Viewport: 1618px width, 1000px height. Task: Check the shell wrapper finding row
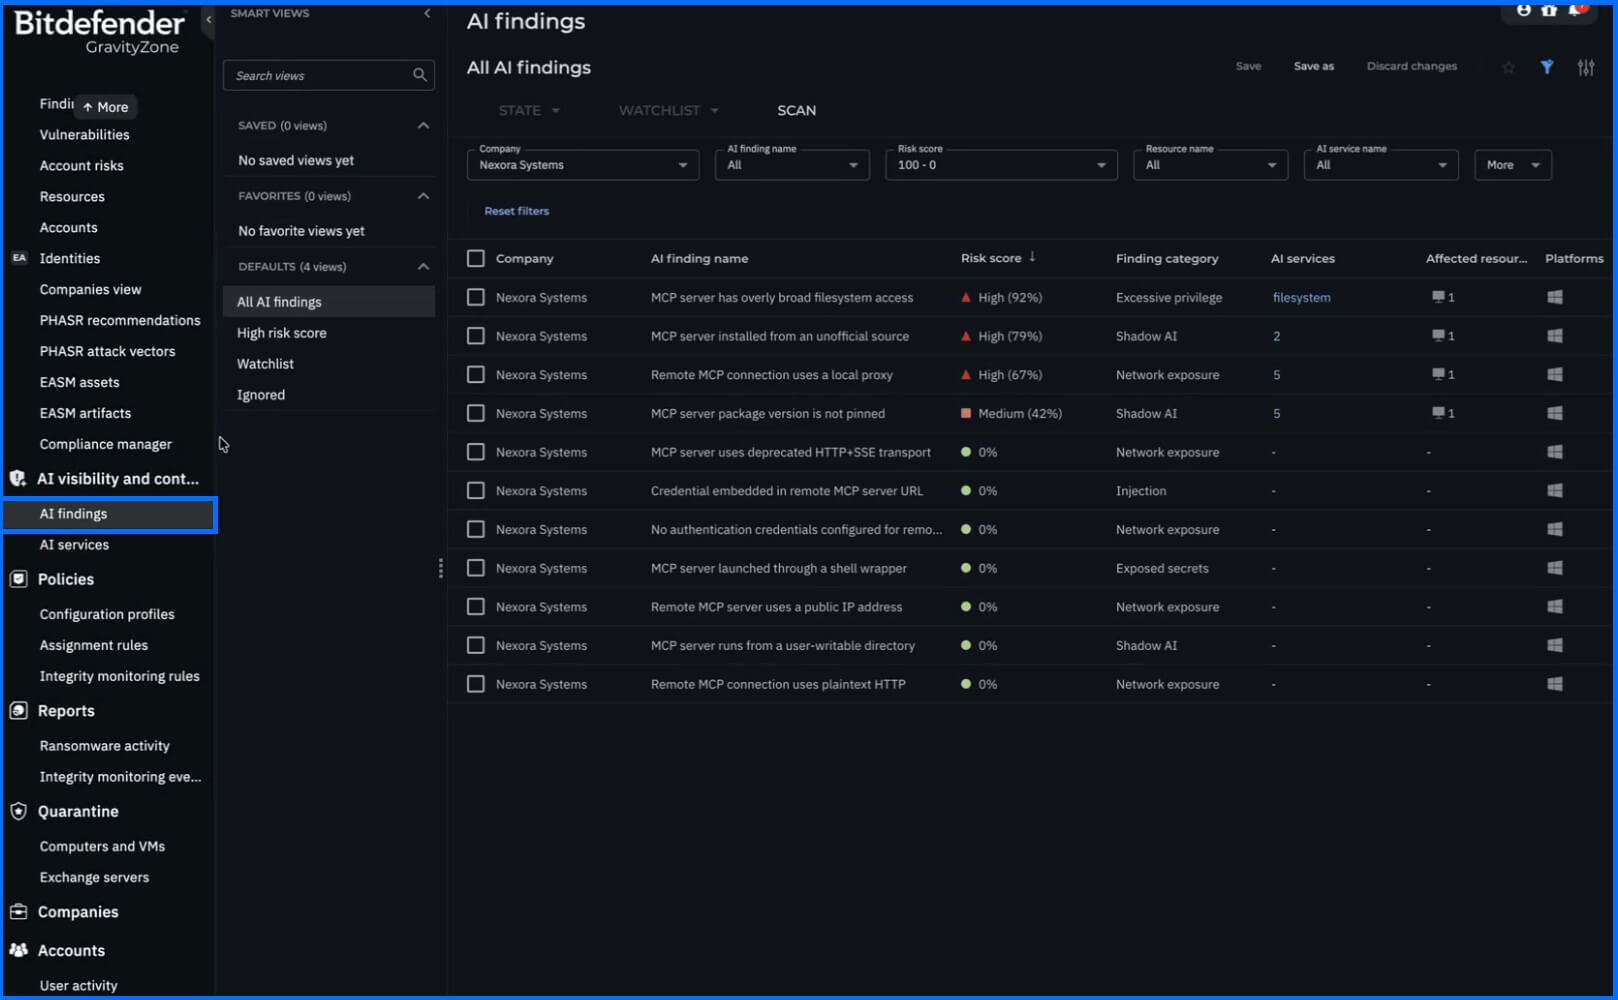(x=476, y=568)
